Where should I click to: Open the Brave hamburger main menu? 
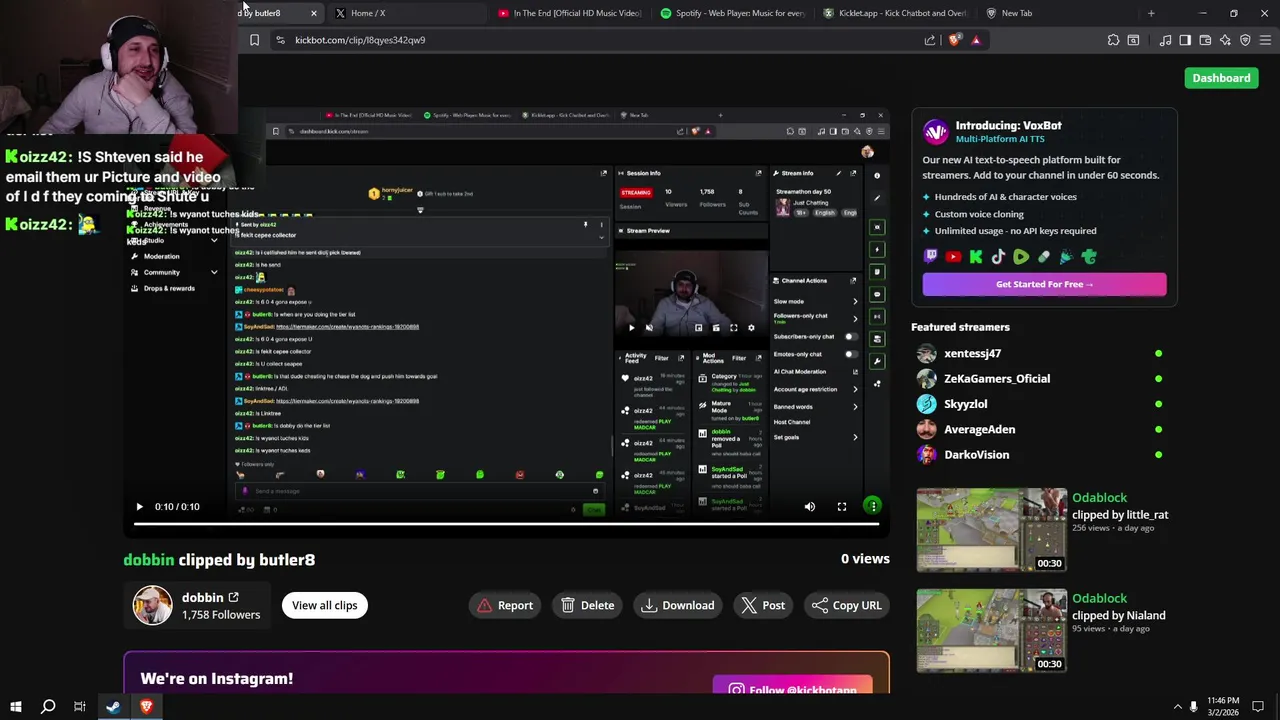[x=1265, y=40]
